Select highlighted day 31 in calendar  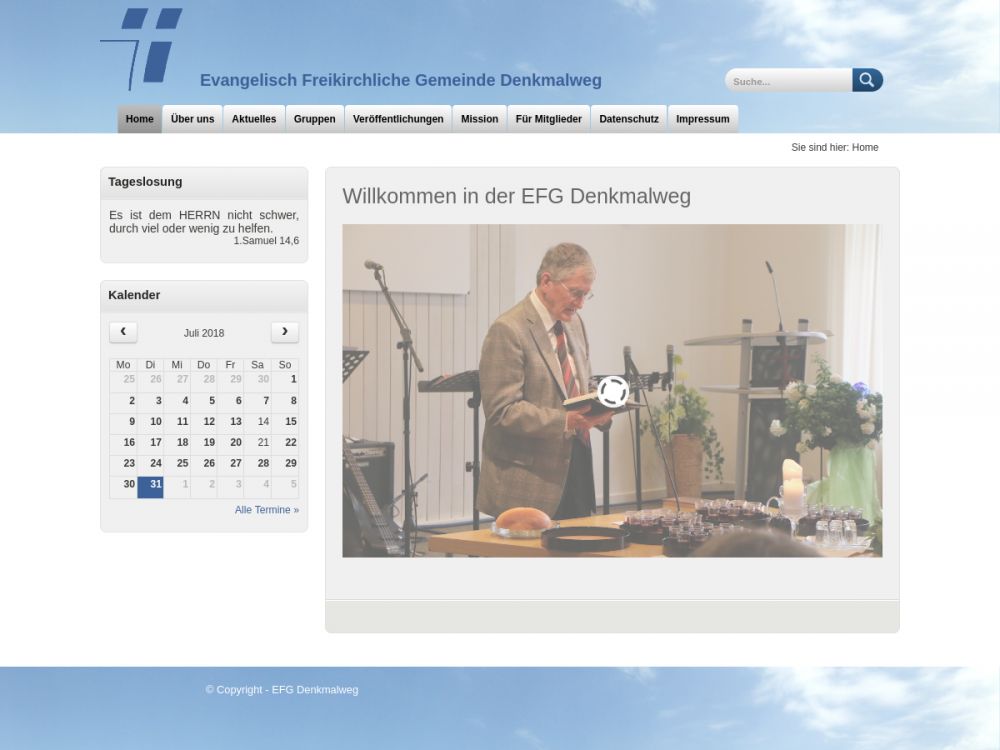click(x=151, y=485)
